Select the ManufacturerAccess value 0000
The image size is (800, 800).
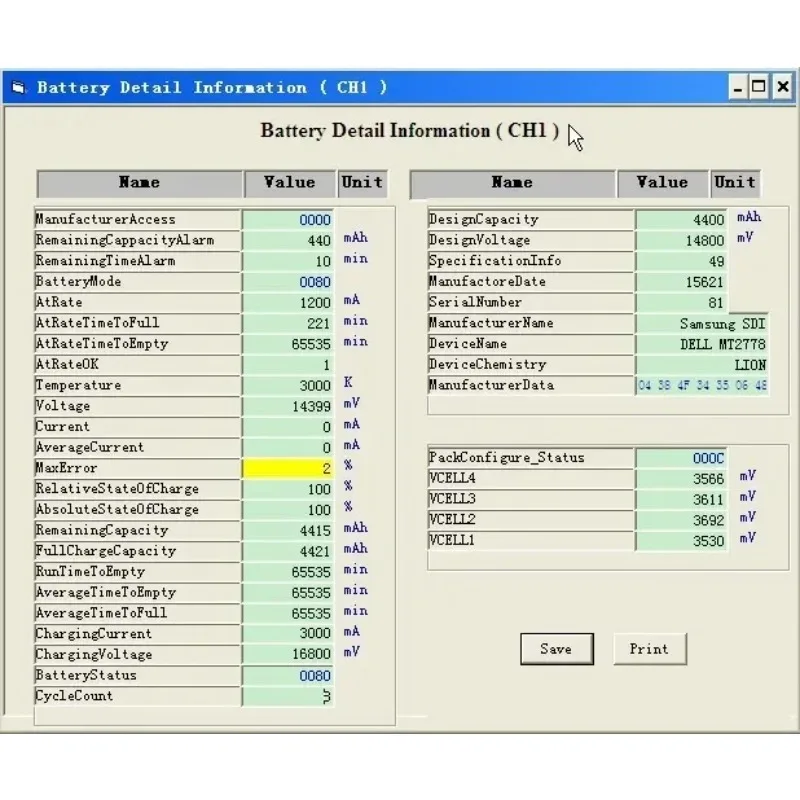(x=288, y=220)
